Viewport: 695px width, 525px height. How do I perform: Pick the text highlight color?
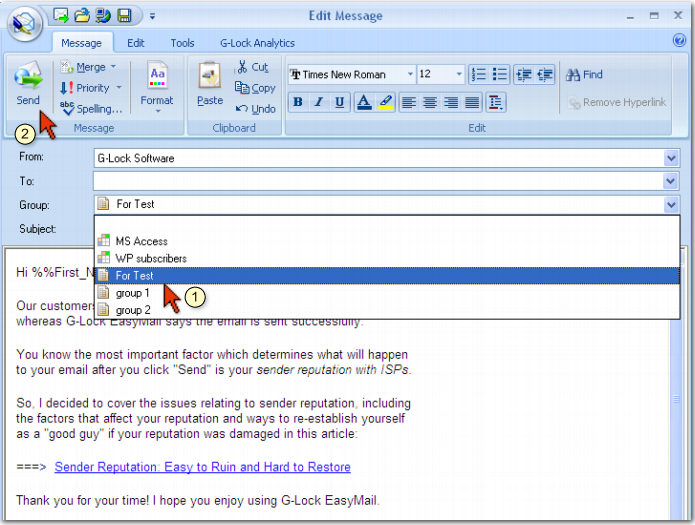click(x=386, y=102)
